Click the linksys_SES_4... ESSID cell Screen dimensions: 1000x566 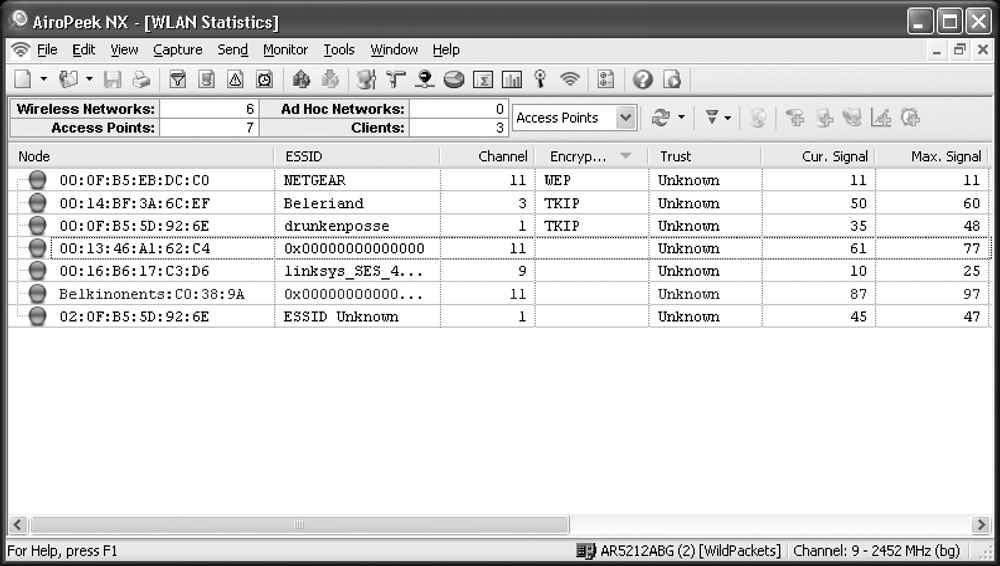pos(357,271)
